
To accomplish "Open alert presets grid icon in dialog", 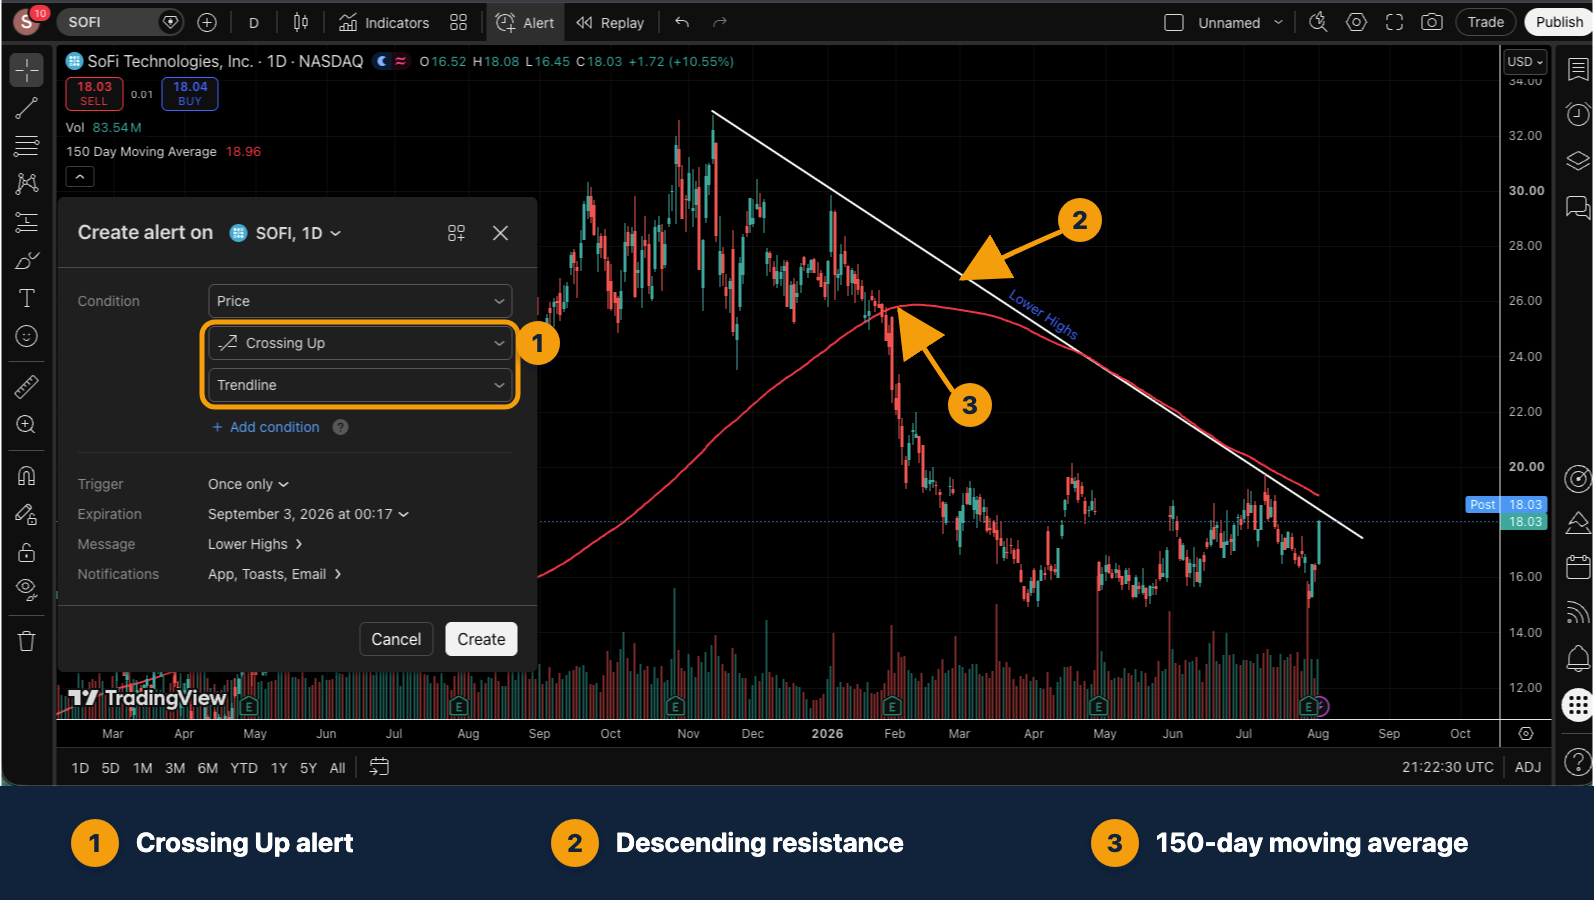I will (x=456, y=233).
